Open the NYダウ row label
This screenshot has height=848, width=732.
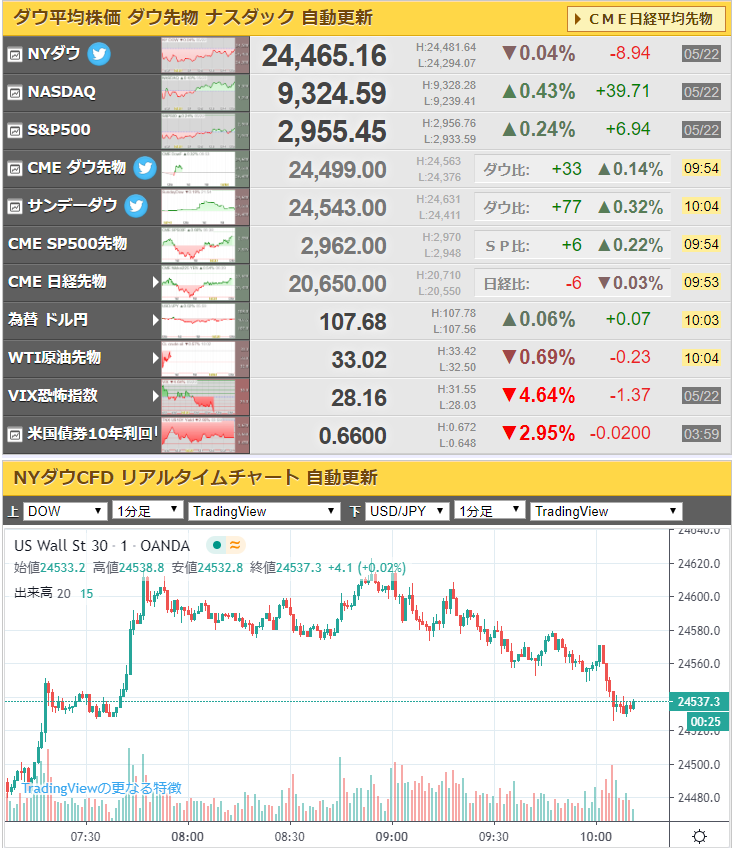pos(54,54)
